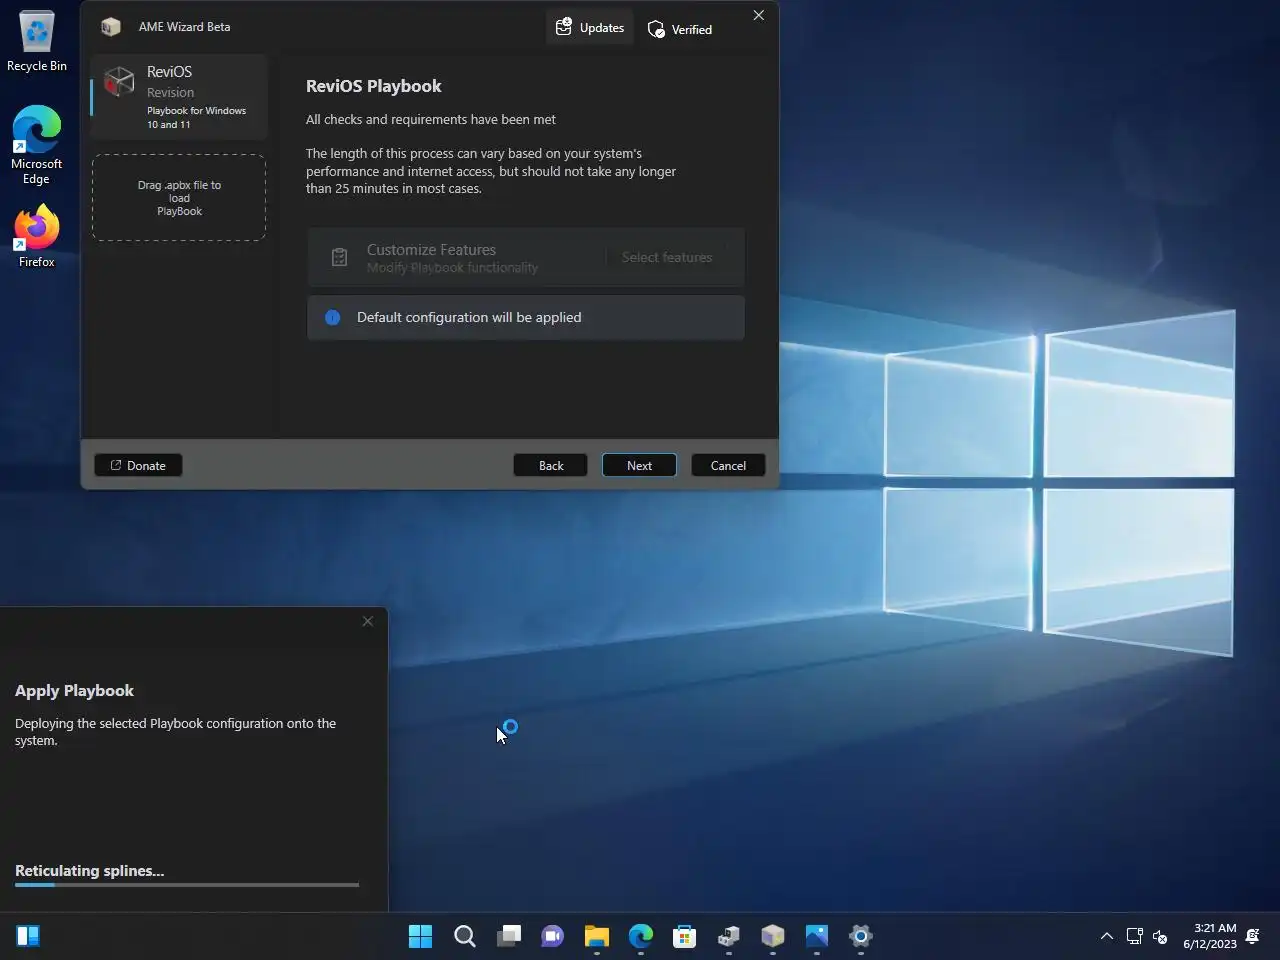Image resolution: width=1280 pixels, height=960 pixels.
Task: Open taskbar Search
Action: point(465,936)
